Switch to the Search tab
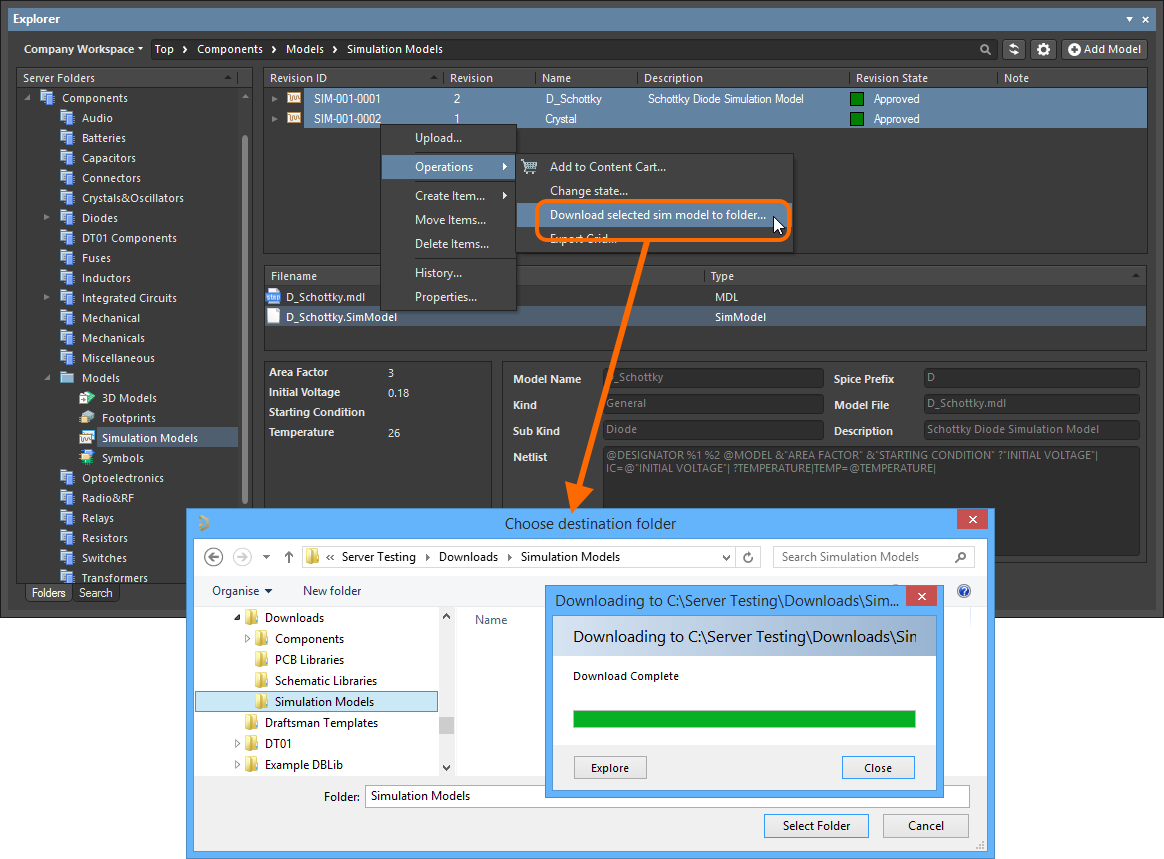Image resolution: width=1164 pixels, height=859 pixels. point(96,593)
